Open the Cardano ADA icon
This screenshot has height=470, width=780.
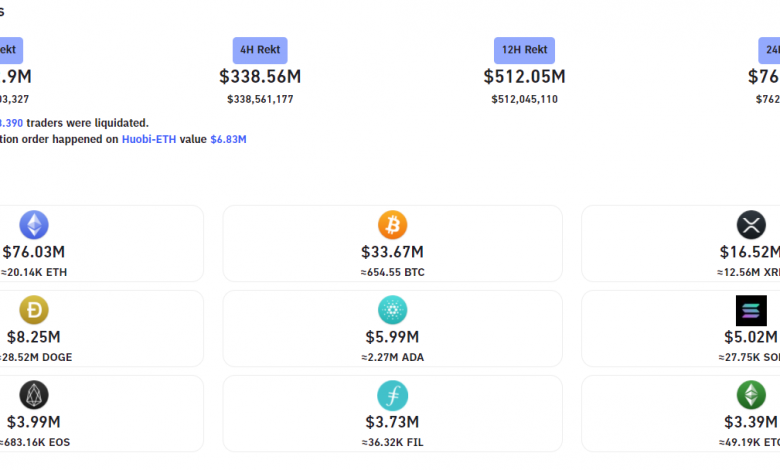pos(392,310)
